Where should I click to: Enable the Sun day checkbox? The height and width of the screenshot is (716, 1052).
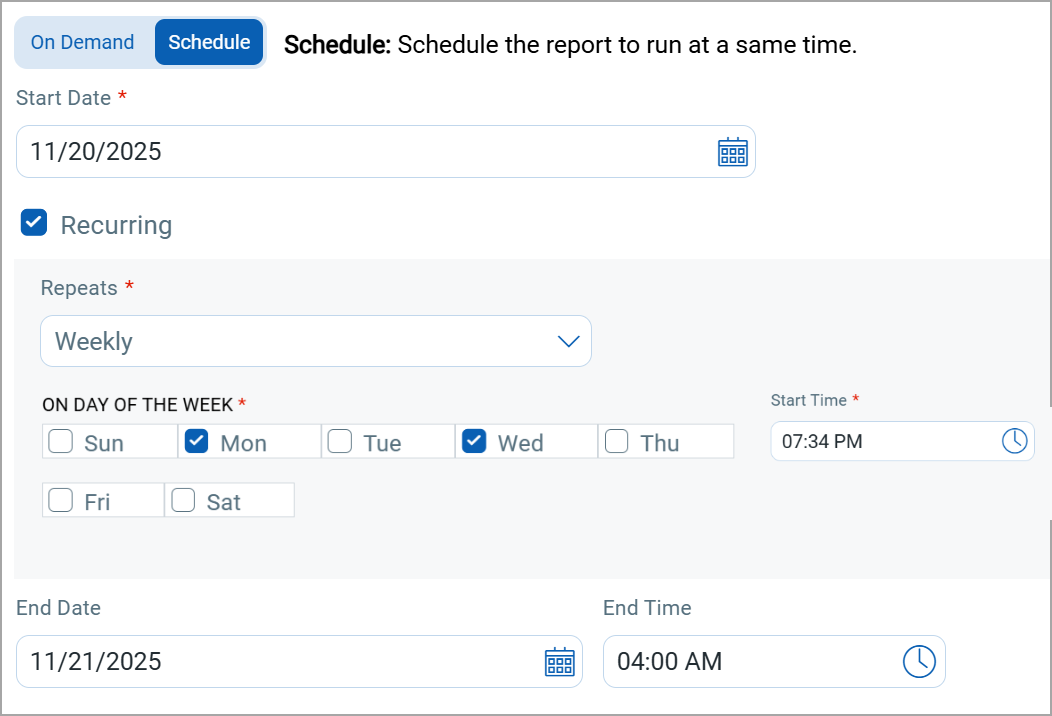(61, 442)
